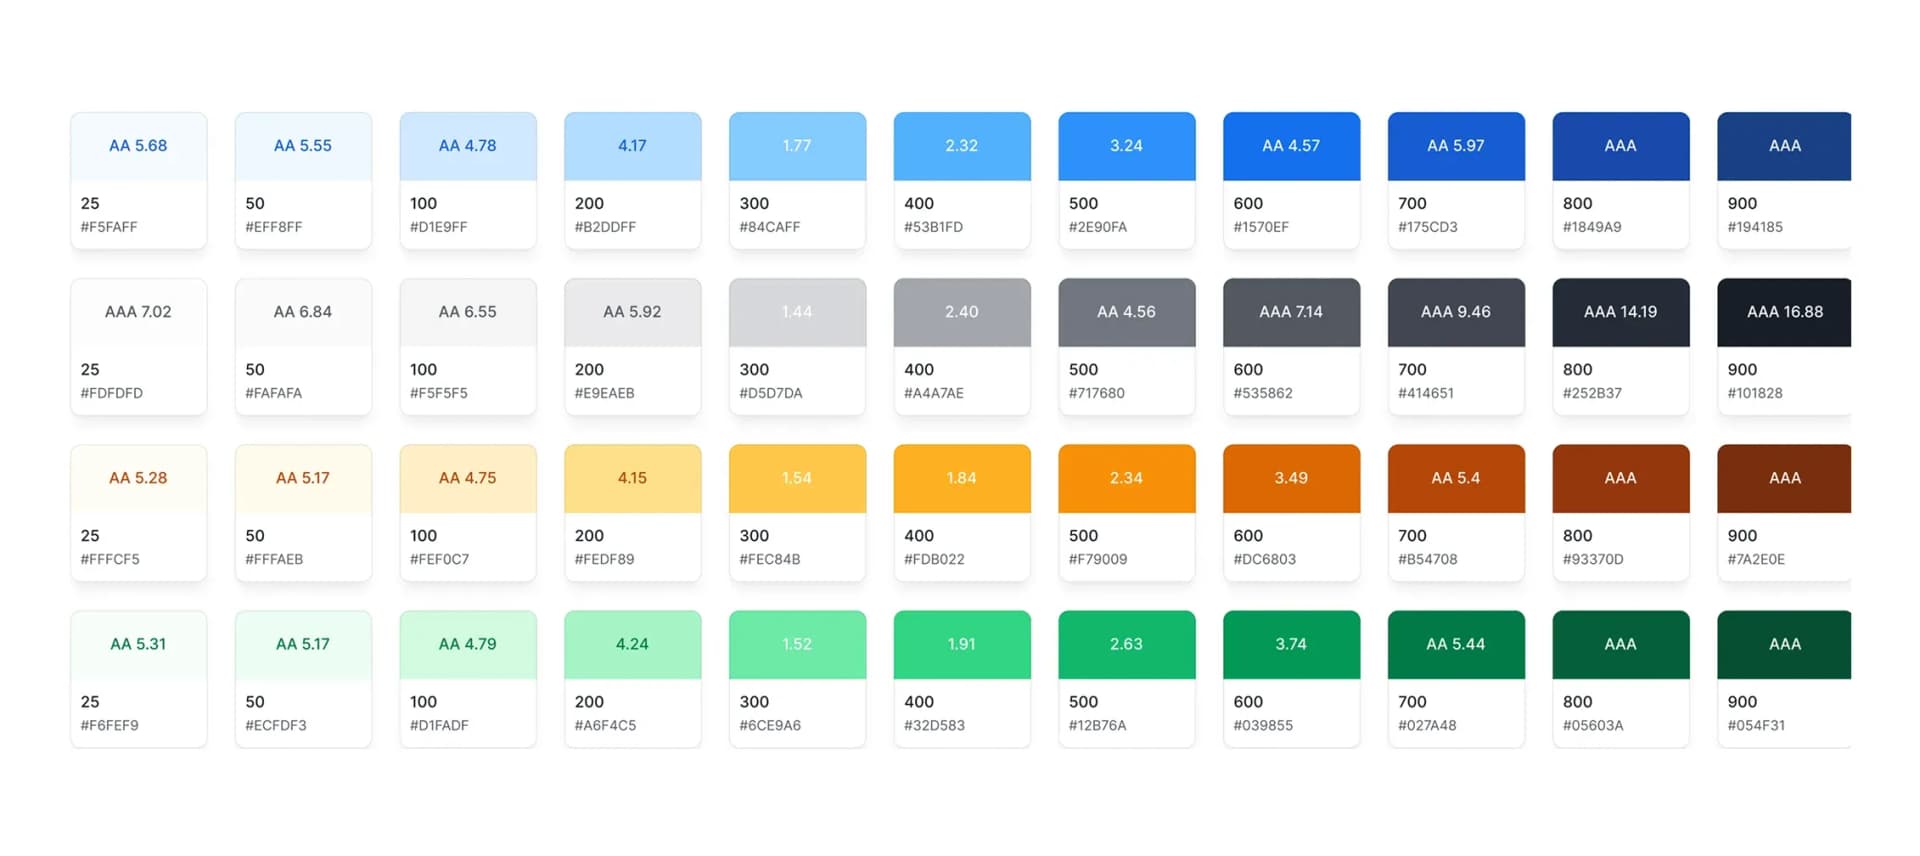1920x856 pixels.
Task: Select the '4.17' contrast ratio text
Action: (632, 146)
